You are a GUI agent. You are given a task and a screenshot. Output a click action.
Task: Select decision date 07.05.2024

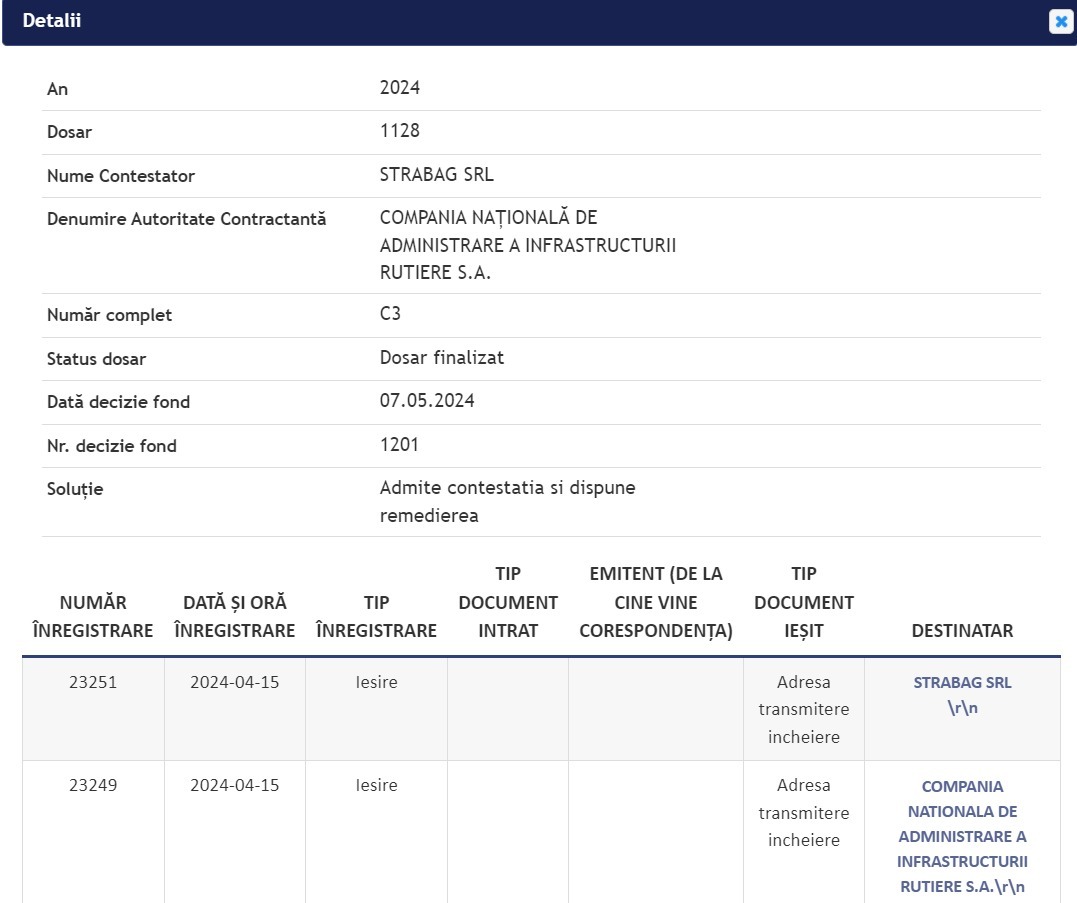[427, 401]
